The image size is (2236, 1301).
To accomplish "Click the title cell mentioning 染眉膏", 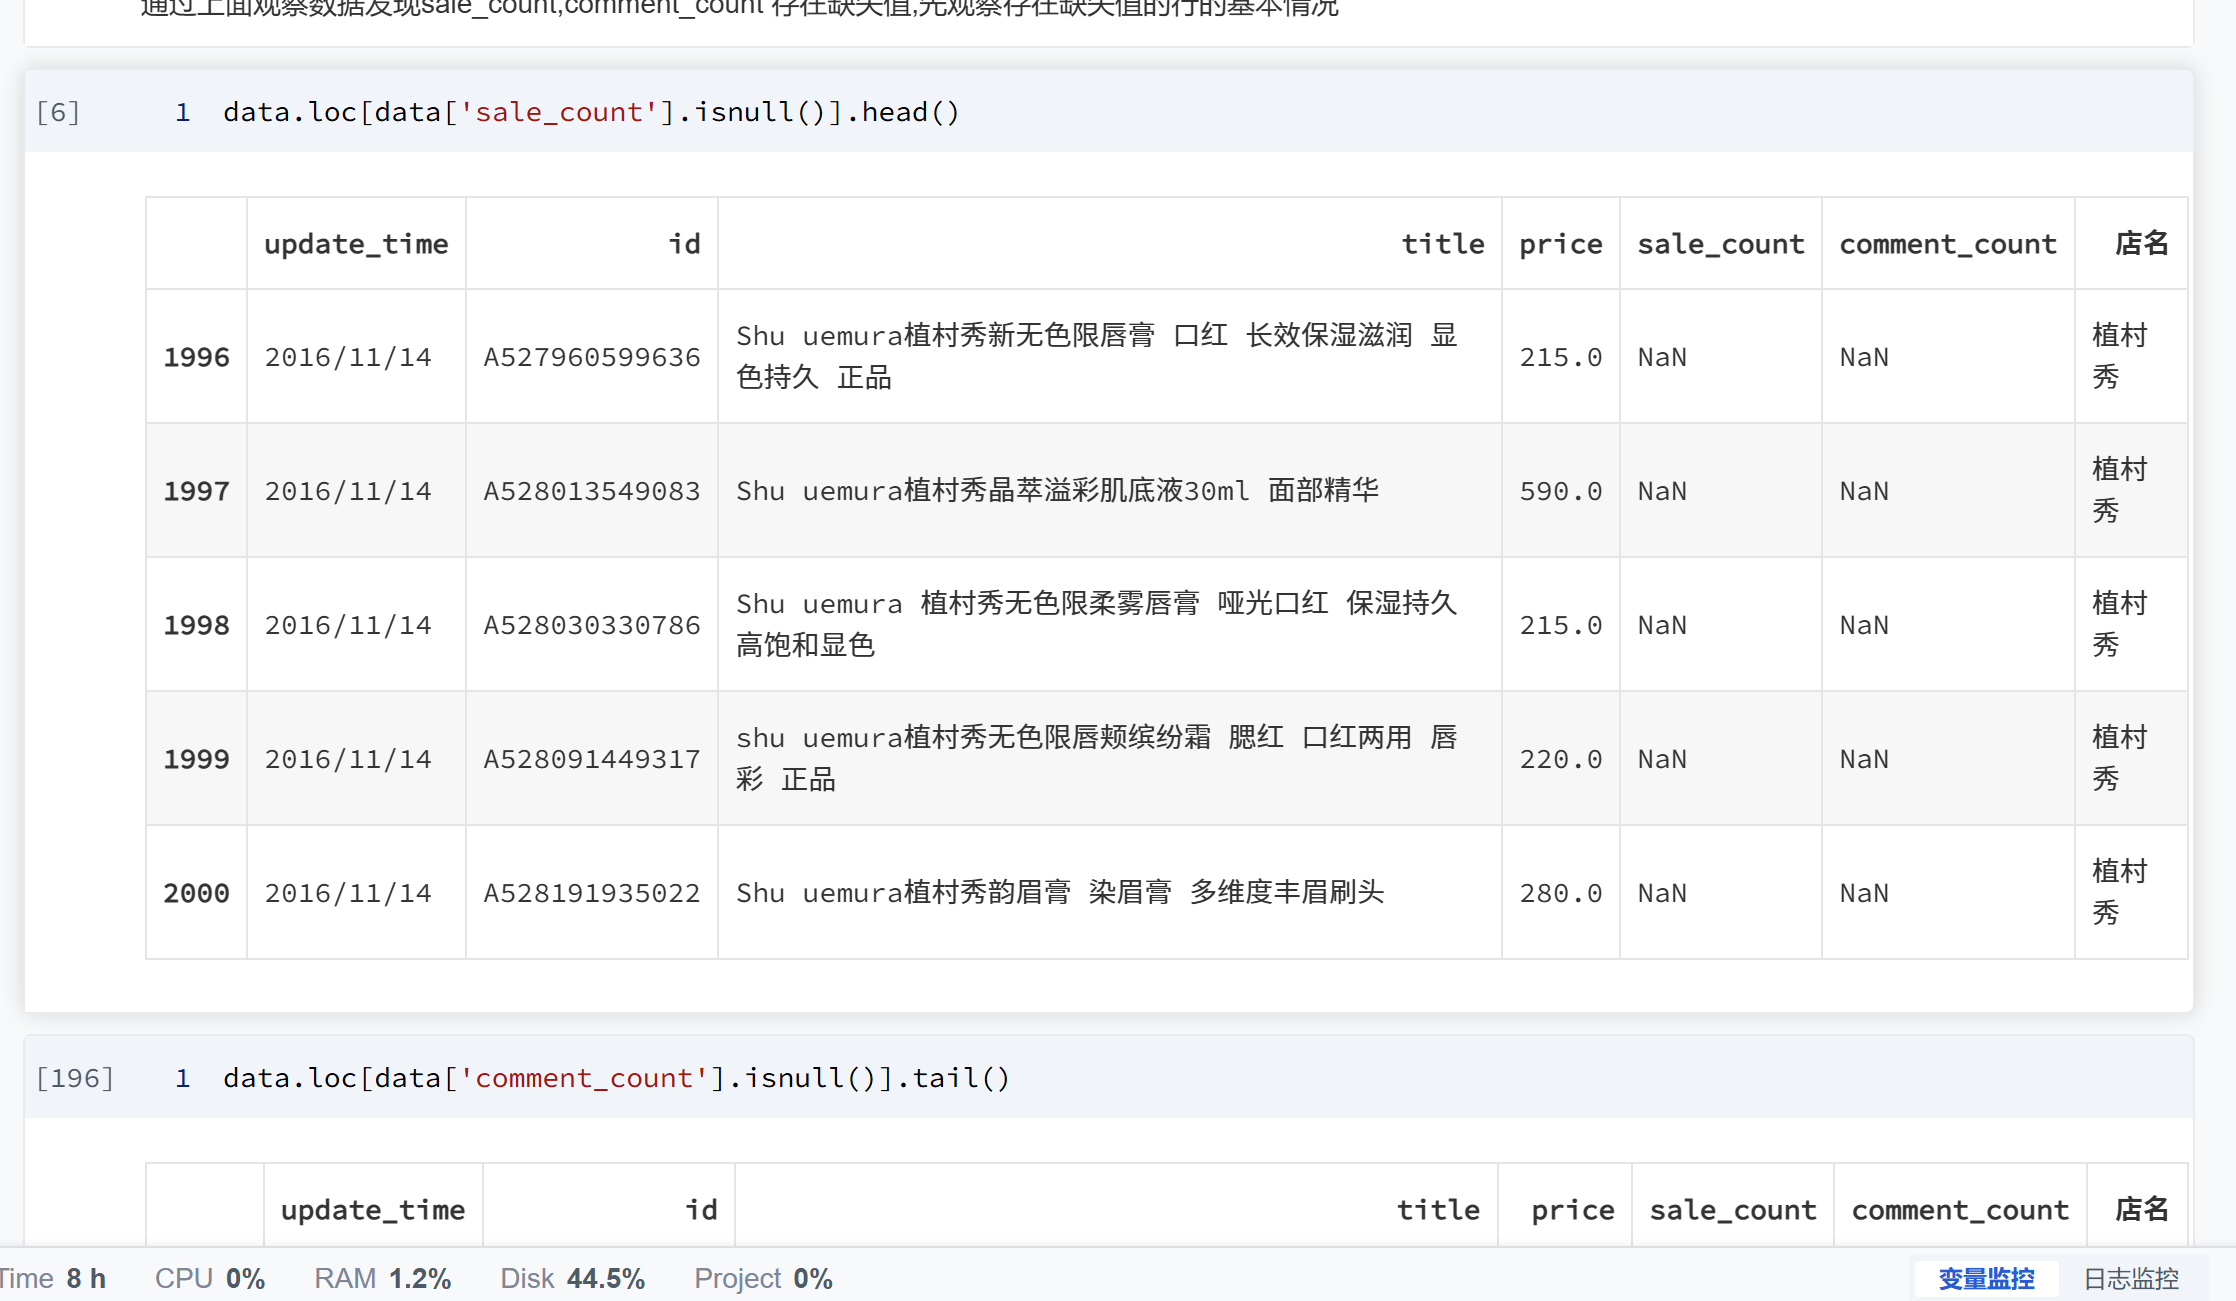I will (x=1060, y=893).
